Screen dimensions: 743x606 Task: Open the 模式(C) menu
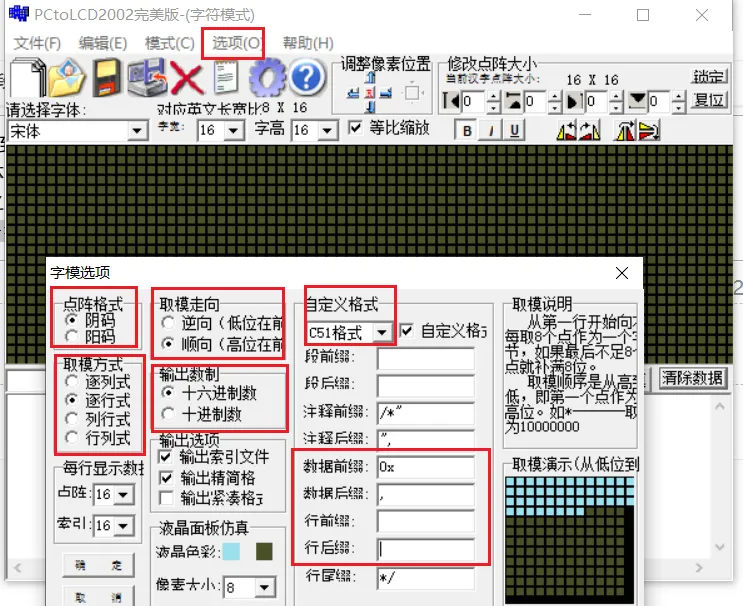pos(170,44)
